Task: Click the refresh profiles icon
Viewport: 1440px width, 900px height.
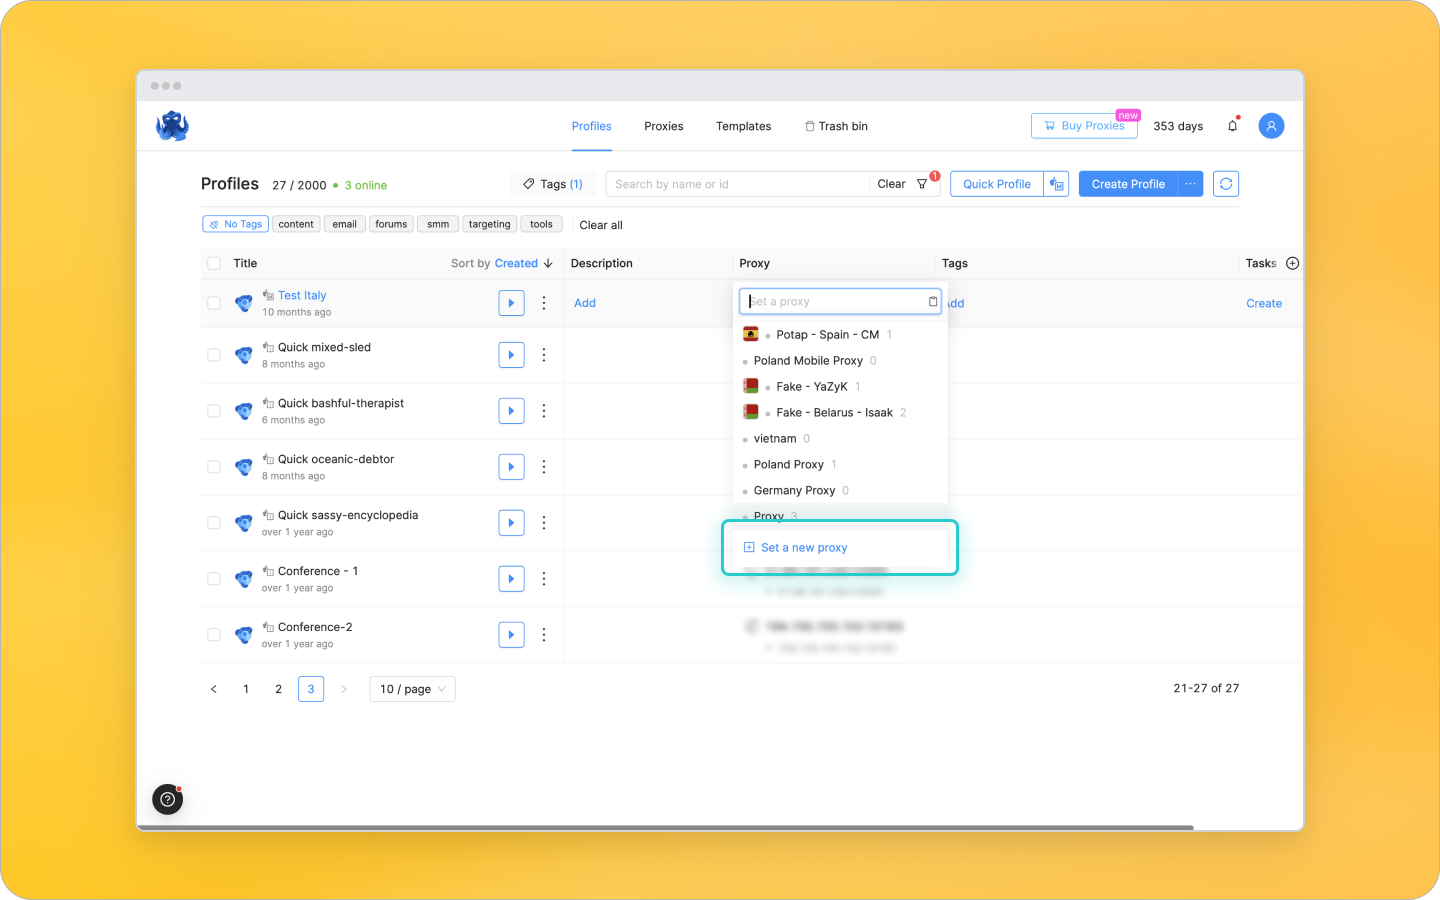Action: point(1225,183)
